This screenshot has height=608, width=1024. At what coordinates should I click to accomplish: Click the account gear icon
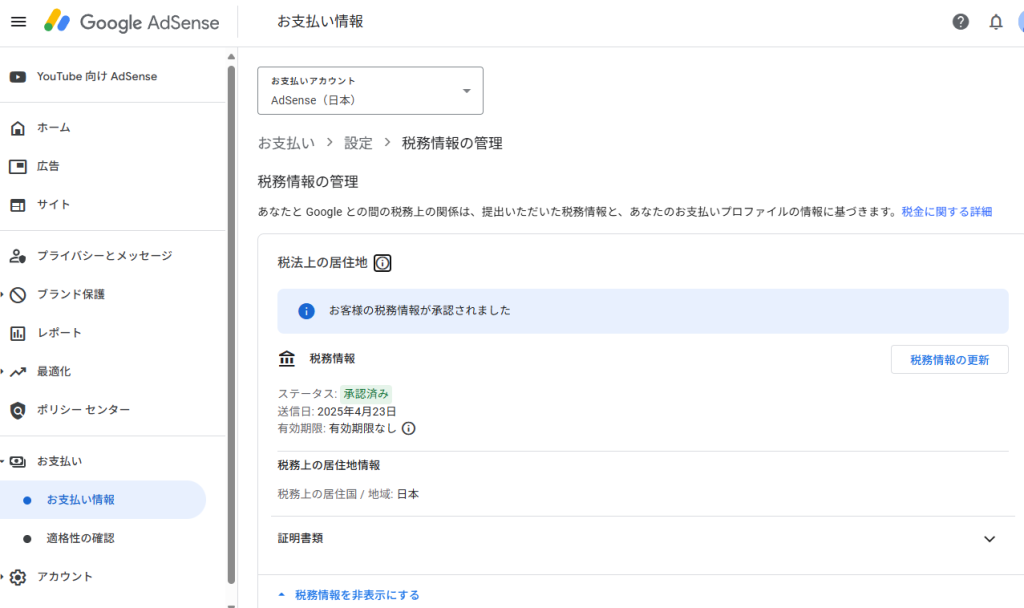[18, 577]
